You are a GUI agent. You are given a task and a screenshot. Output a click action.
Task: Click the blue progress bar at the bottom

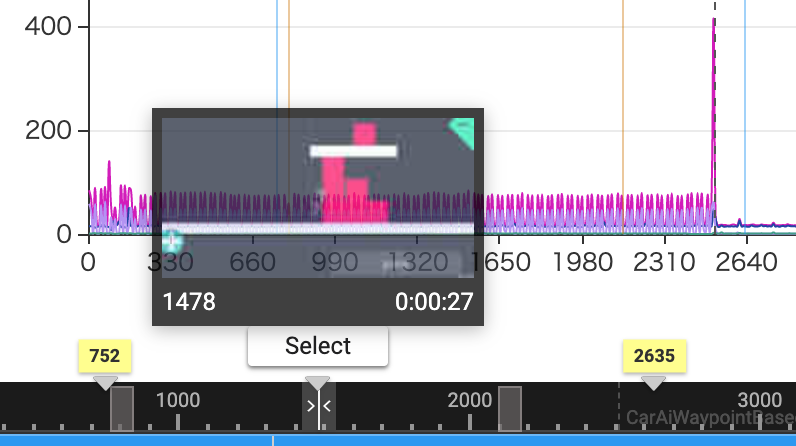[x=500, y=440]
